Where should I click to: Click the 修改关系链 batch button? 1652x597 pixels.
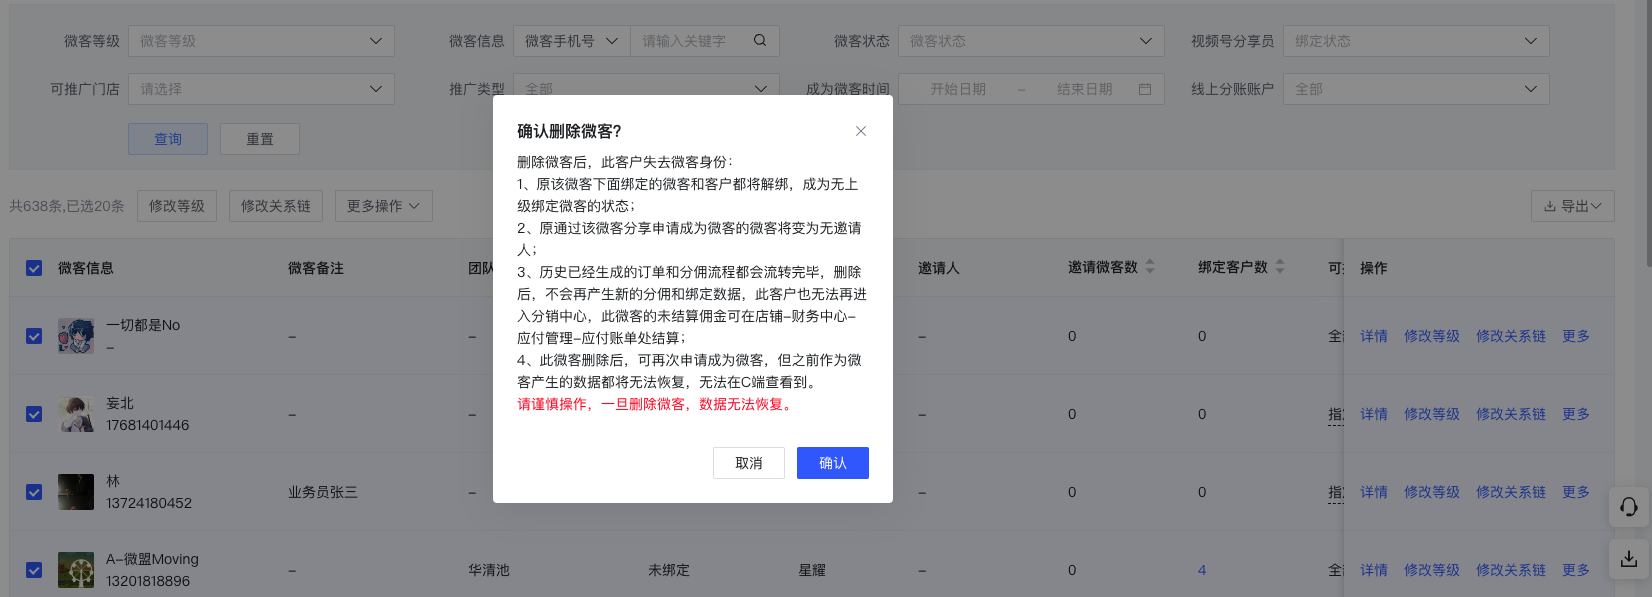(276, 206)
